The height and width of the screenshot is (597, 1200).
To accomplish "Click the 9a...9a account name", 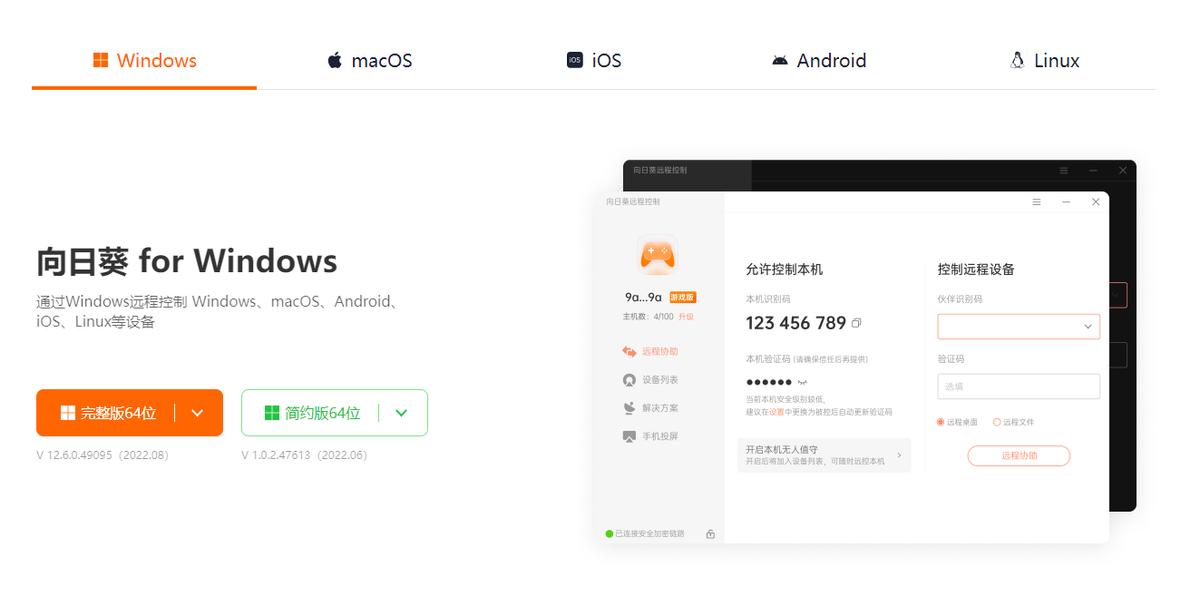I will pyautogui.click(x=644, y=297).
